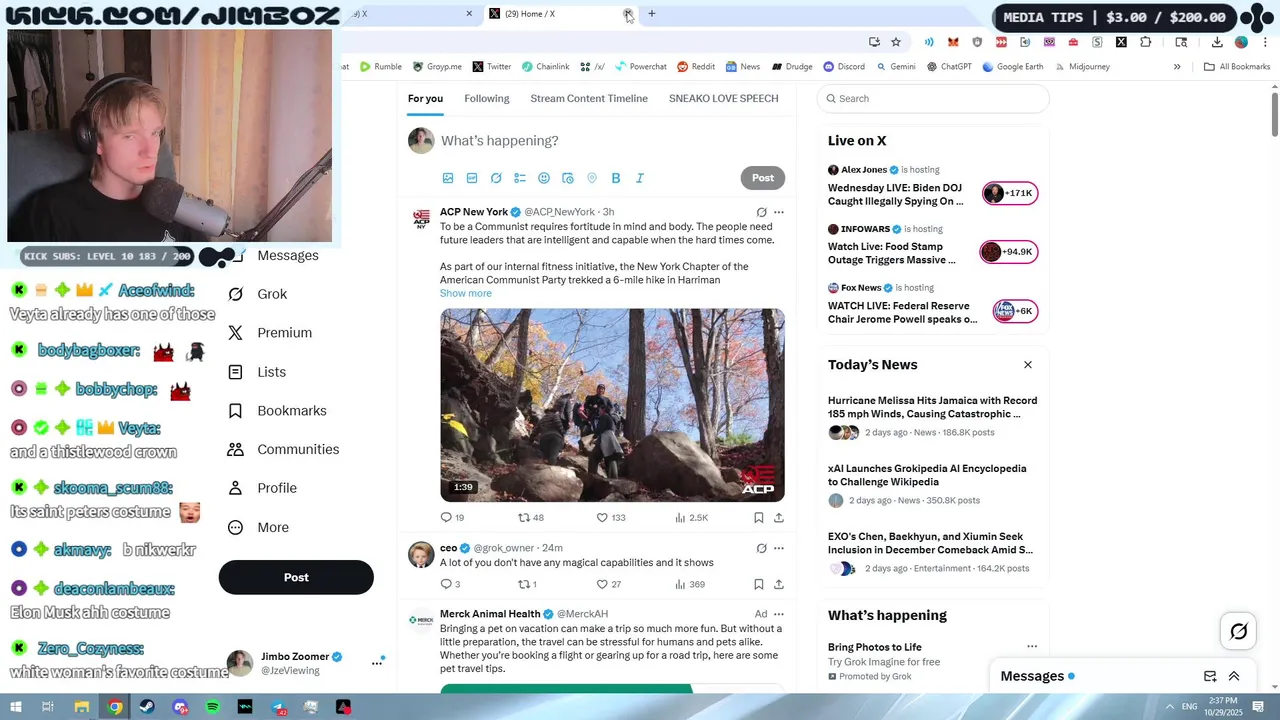1280x720 pixels.
Task: Bookmark the ACP New York post
Action: point(759,517)
